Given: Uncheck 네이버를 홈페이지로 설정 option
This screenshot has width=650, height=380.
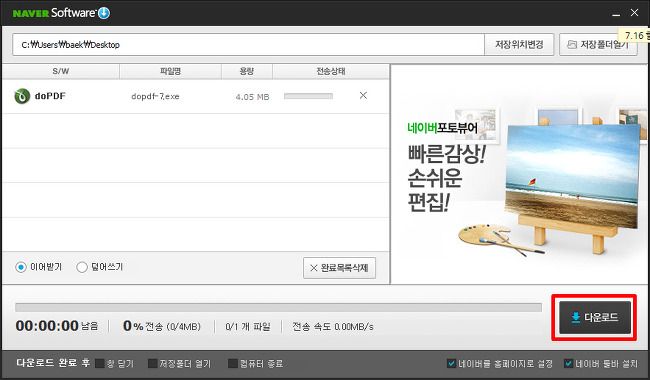Looking at the screenshot, I should [451, 364].
